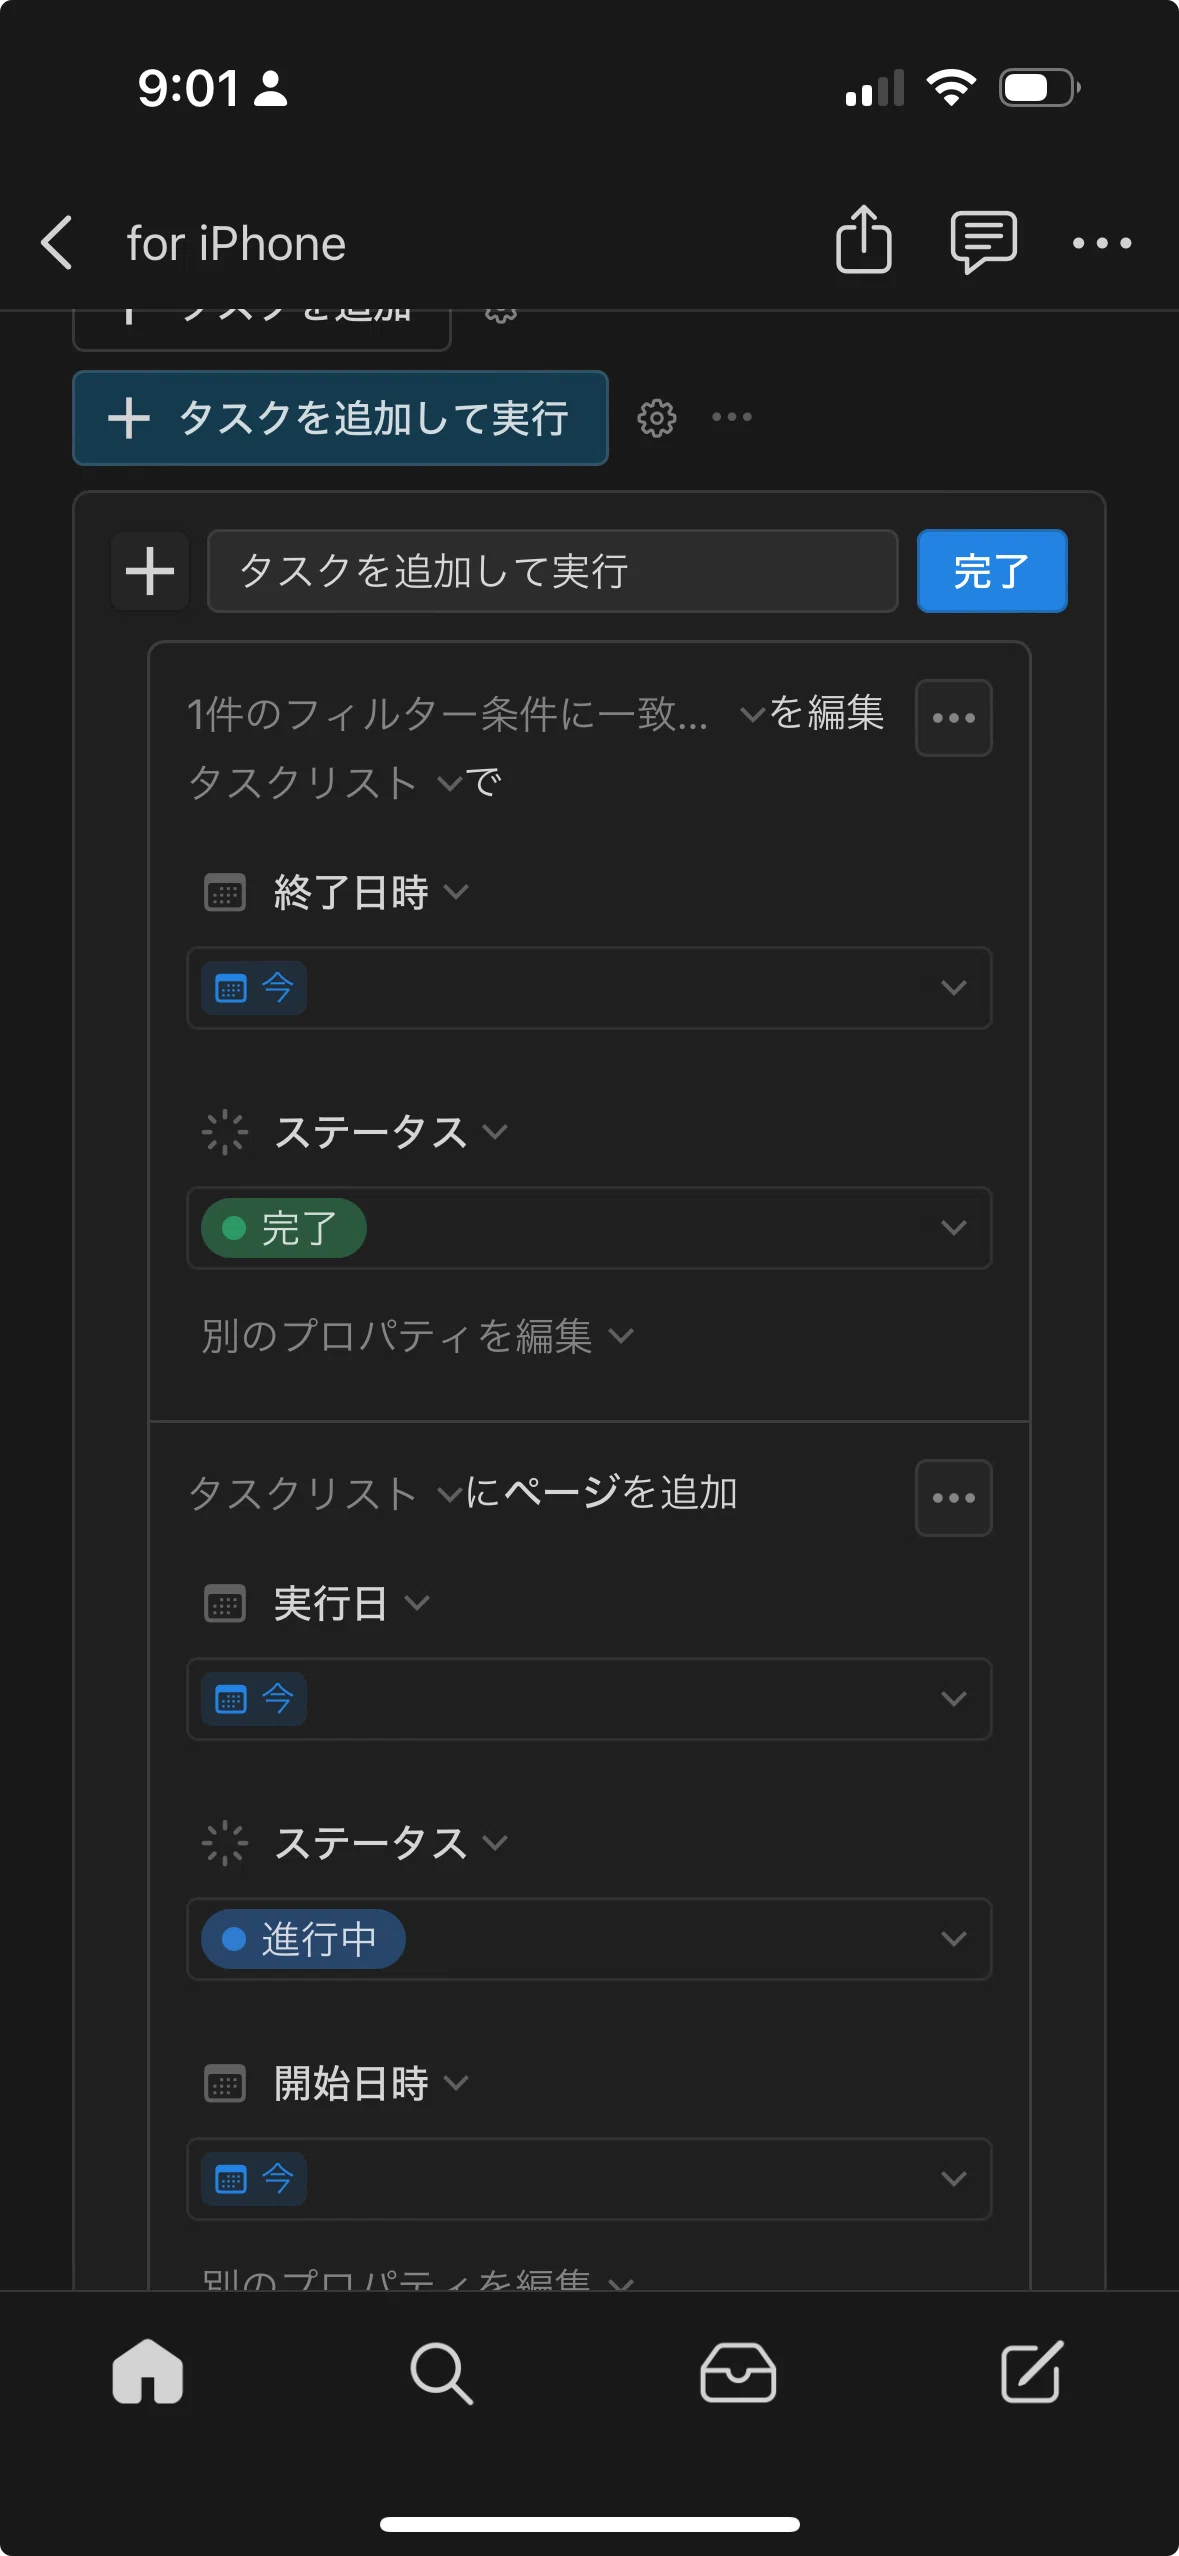Expand 別のプロパティを編集 option
This screenshot has height=2556, width=1179.
(418, 1336)
